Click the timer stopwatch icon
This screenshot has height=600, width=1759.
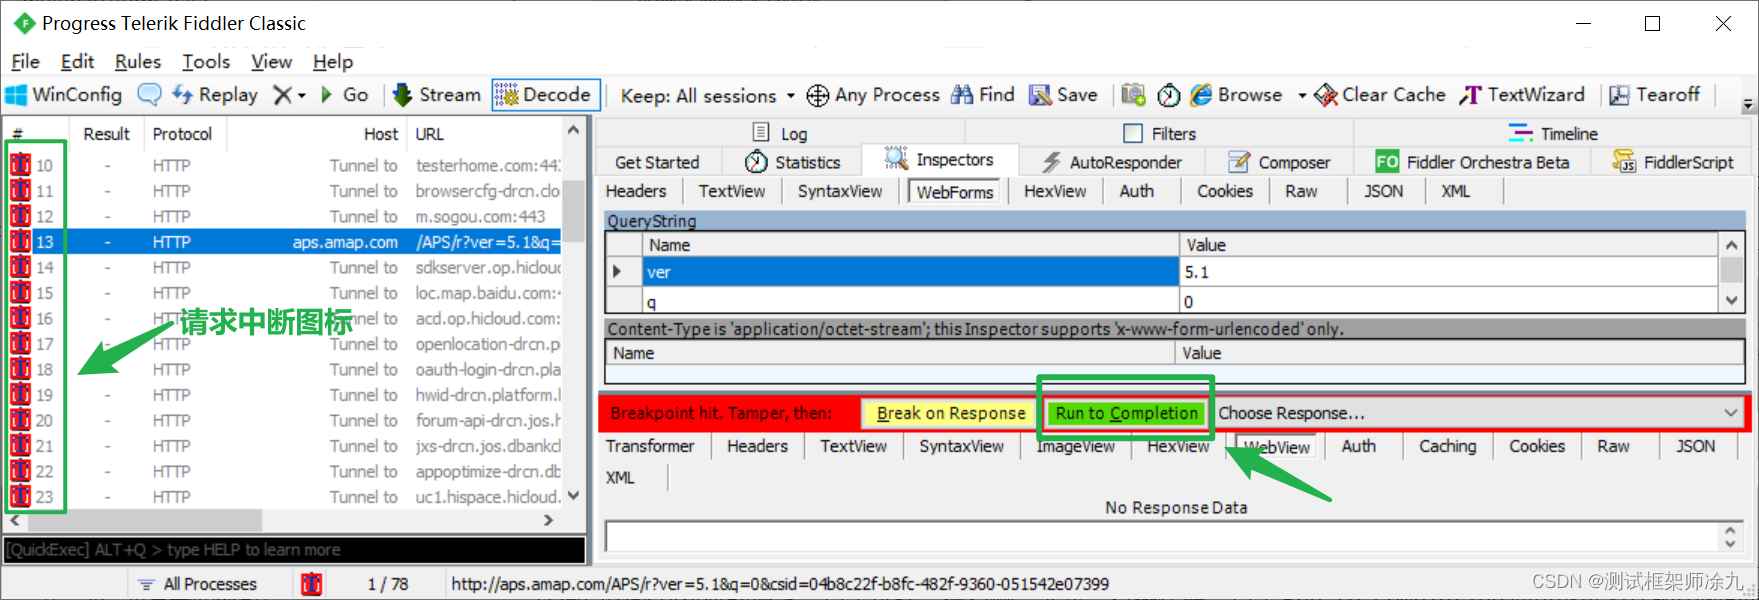pos(1168,95)
